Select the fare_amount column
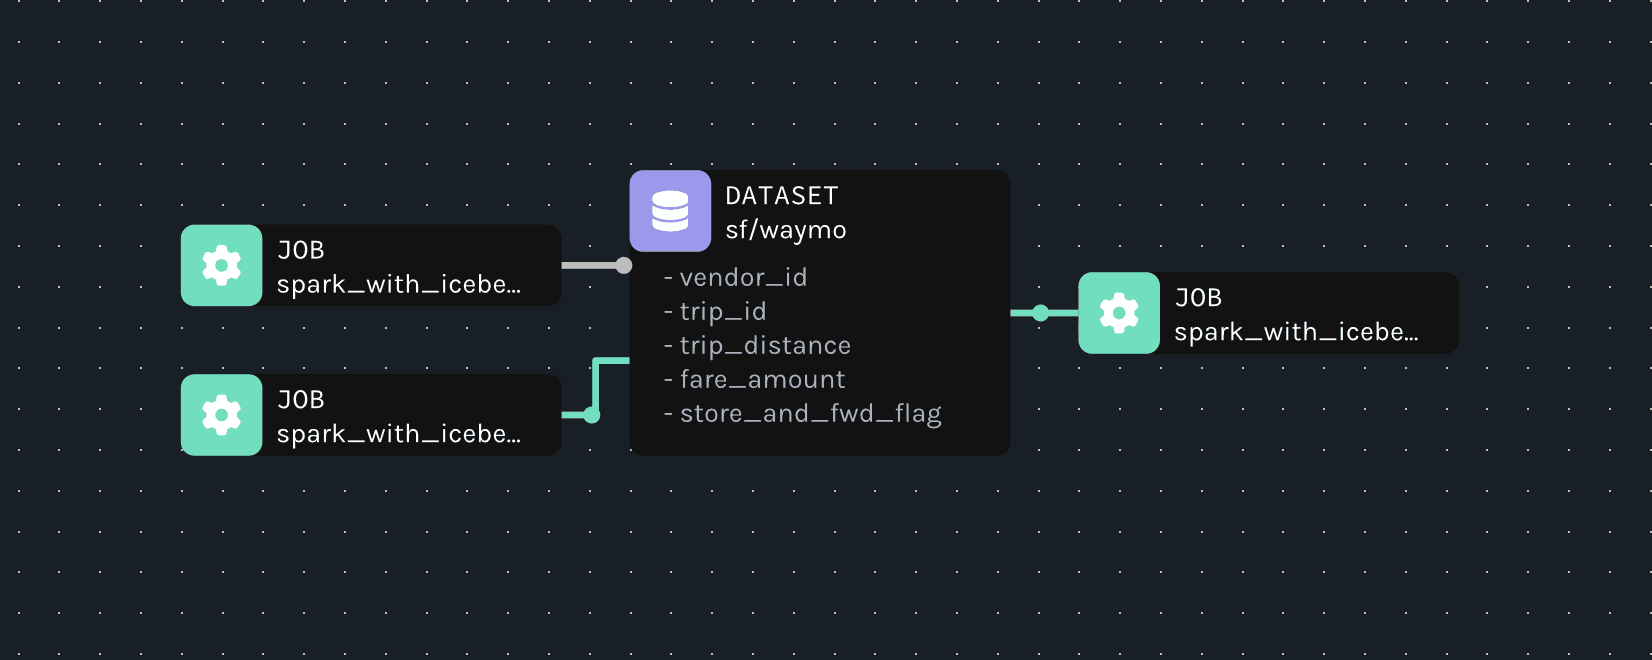The height and width of the screenshot is (660, 1652). (x=762, y=379)
